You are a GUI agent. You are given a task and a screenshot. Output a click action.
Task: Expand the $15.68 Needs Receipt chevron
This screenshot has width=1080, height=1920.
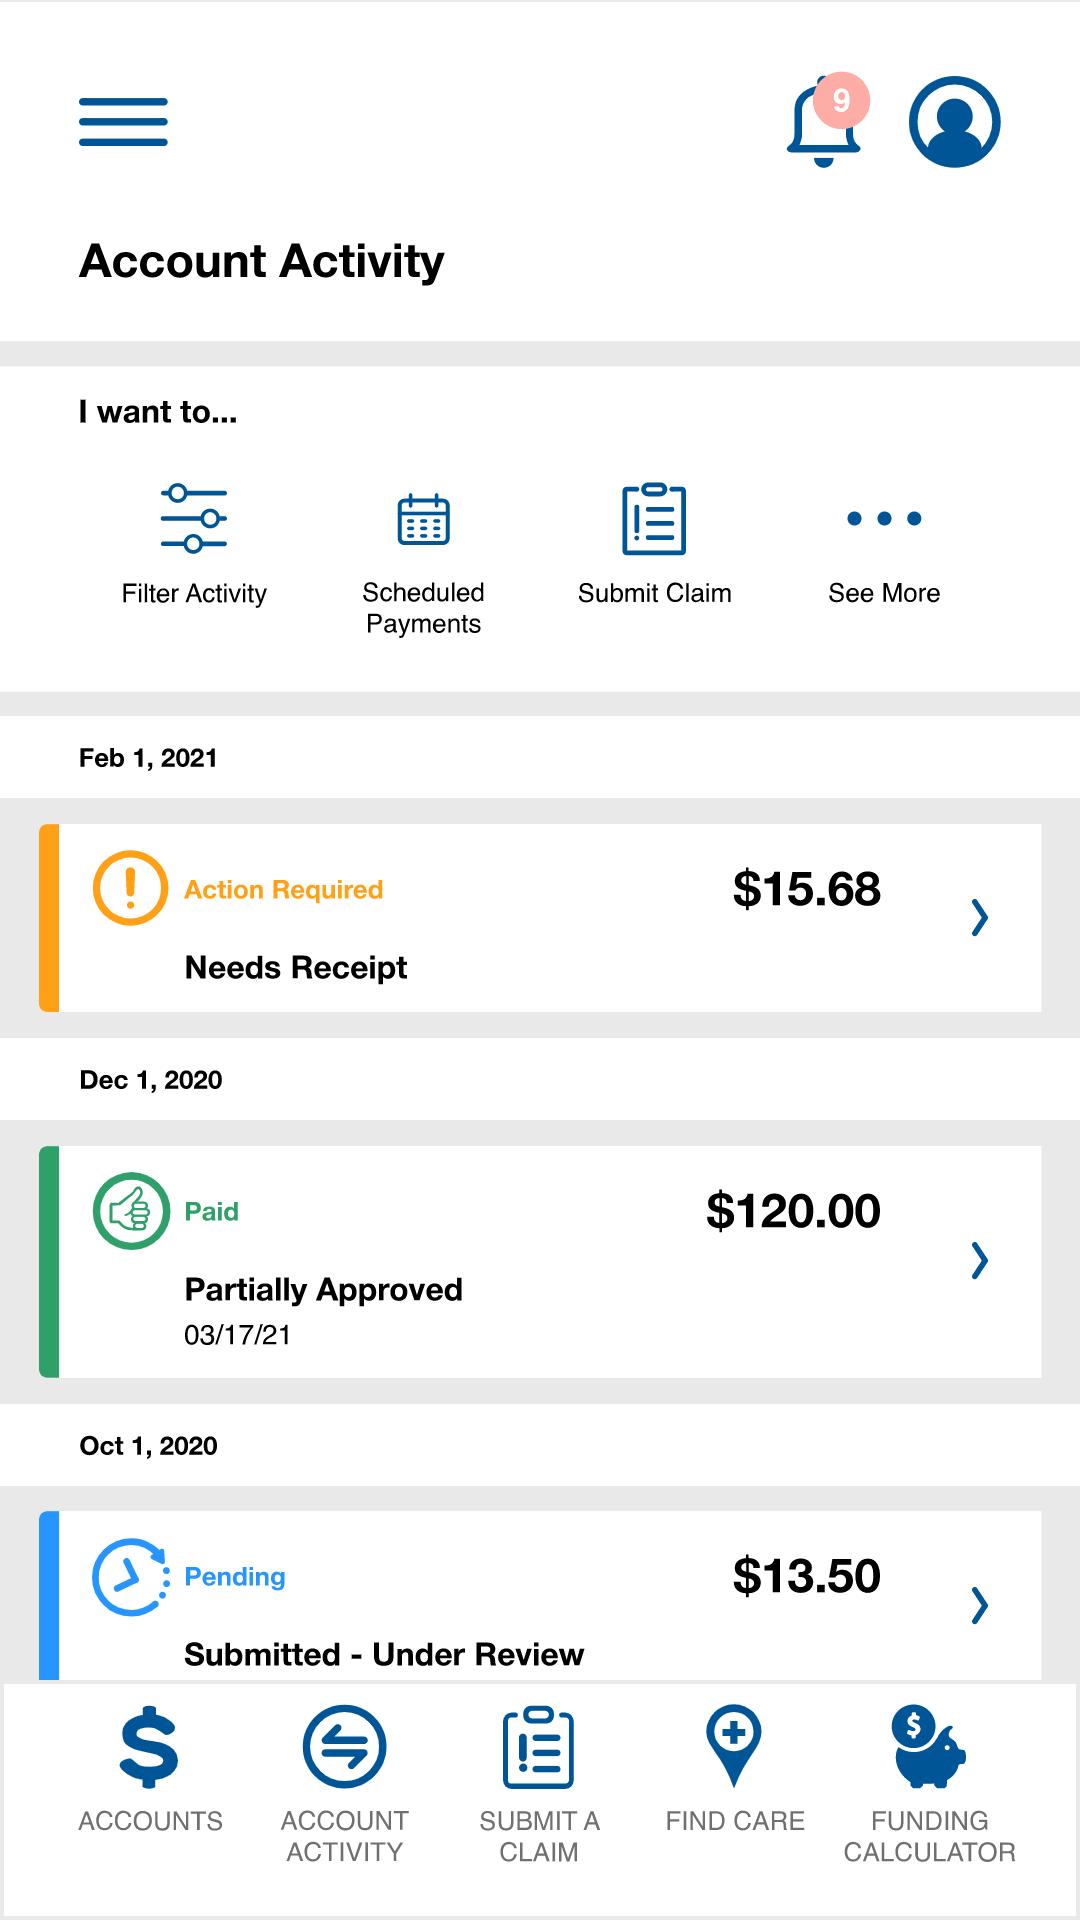(980, 917)
